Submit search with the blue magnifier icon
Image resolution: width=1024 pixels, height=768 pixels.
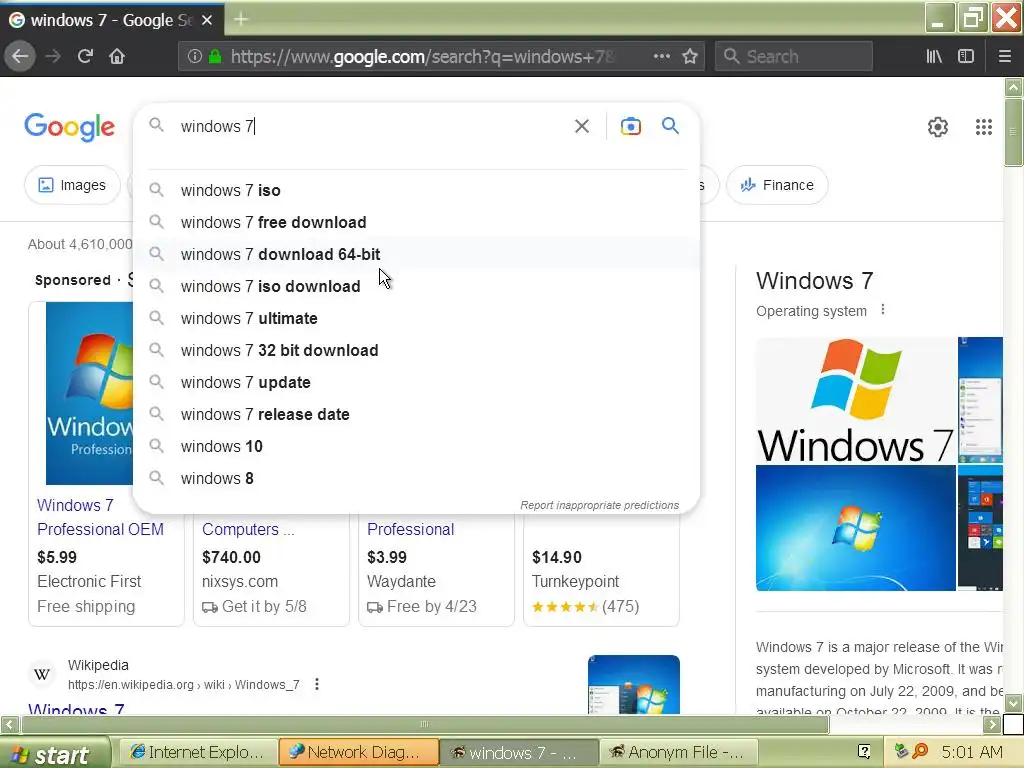(670, 125)
